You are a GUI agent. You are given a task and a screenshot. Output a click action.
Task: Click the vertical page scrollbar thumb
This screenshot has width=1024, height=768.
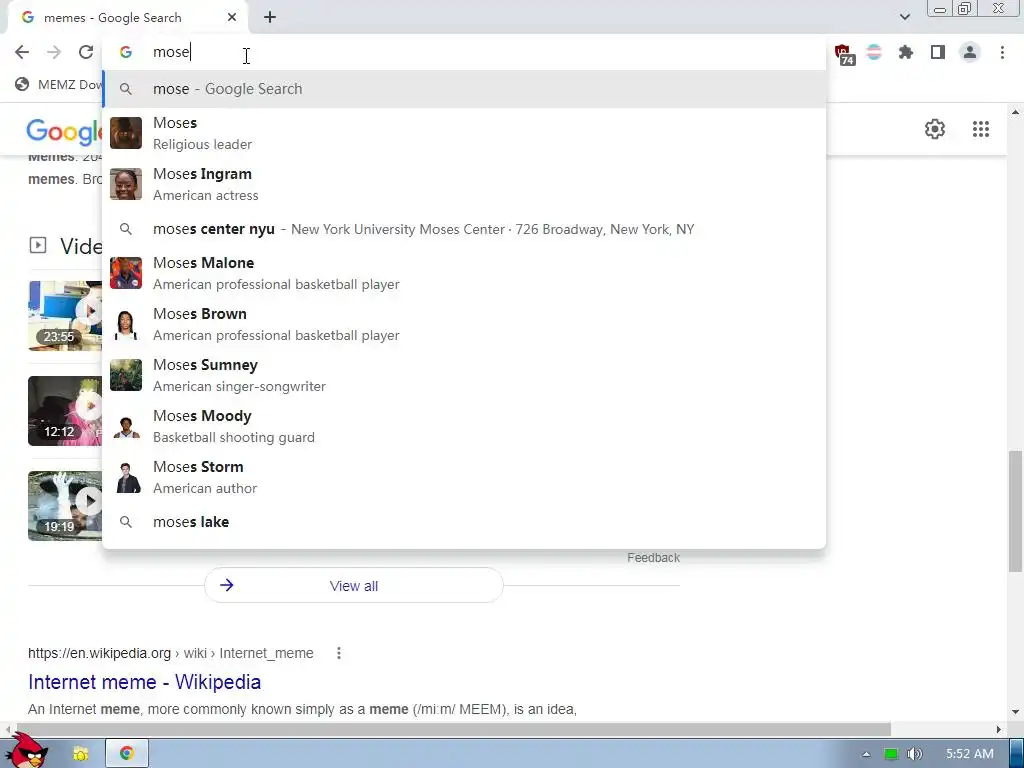1016,511
